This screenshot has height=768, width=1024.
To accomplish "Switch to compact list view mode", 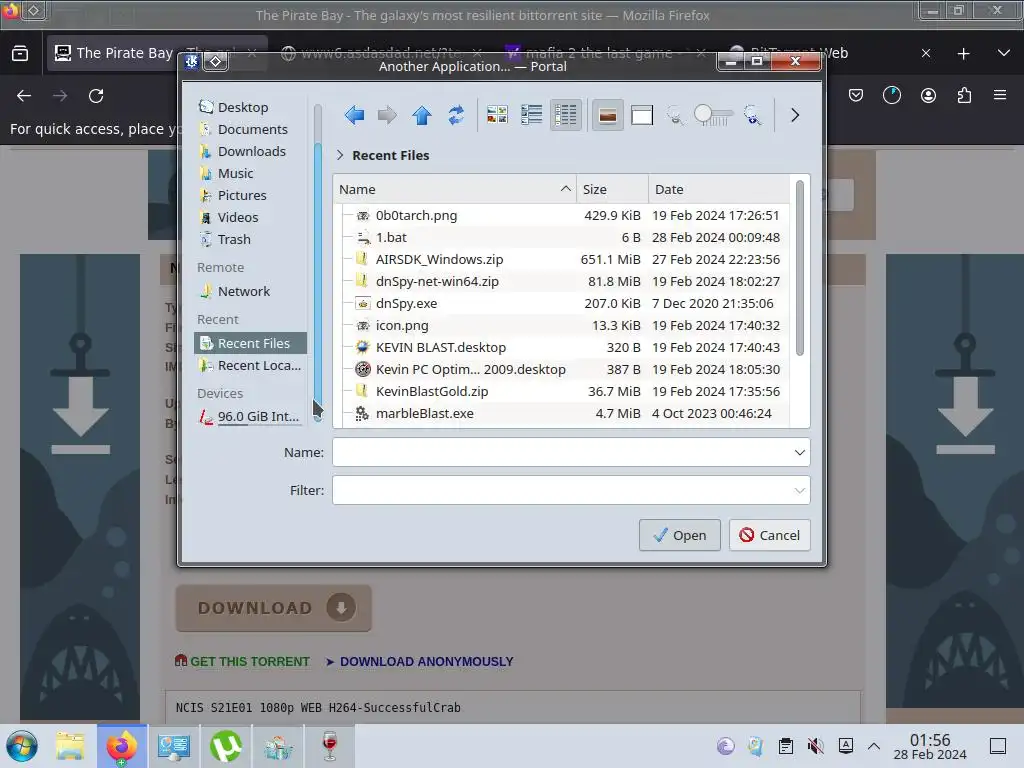I will point(532,116).
